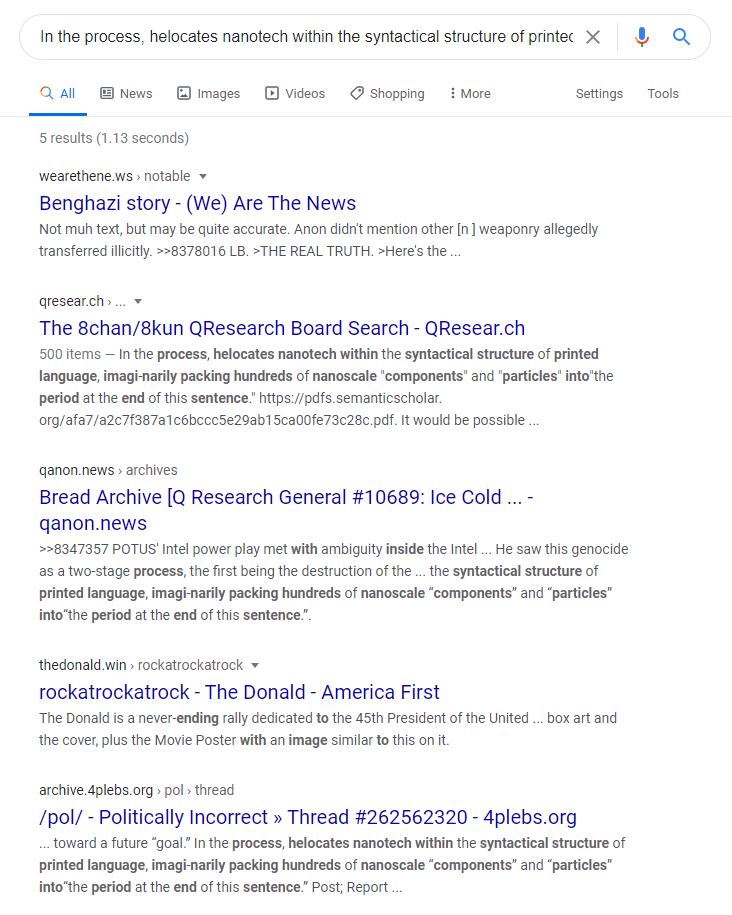The width and height of the screenshot is (732, 915).
Task: Clear the search box with X icon
Action: tap(593, 37)
